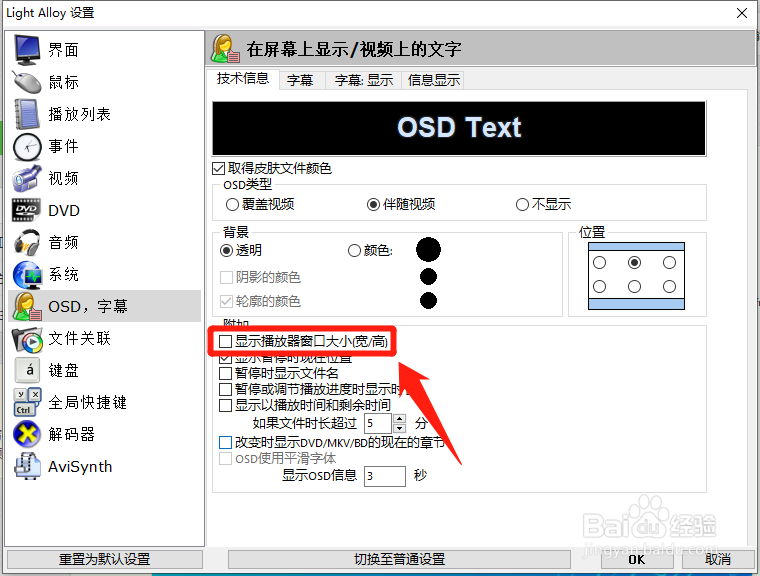Open the 音频 headphones icon
Viewport: 760px width, 576px height.
click(27, 242)
